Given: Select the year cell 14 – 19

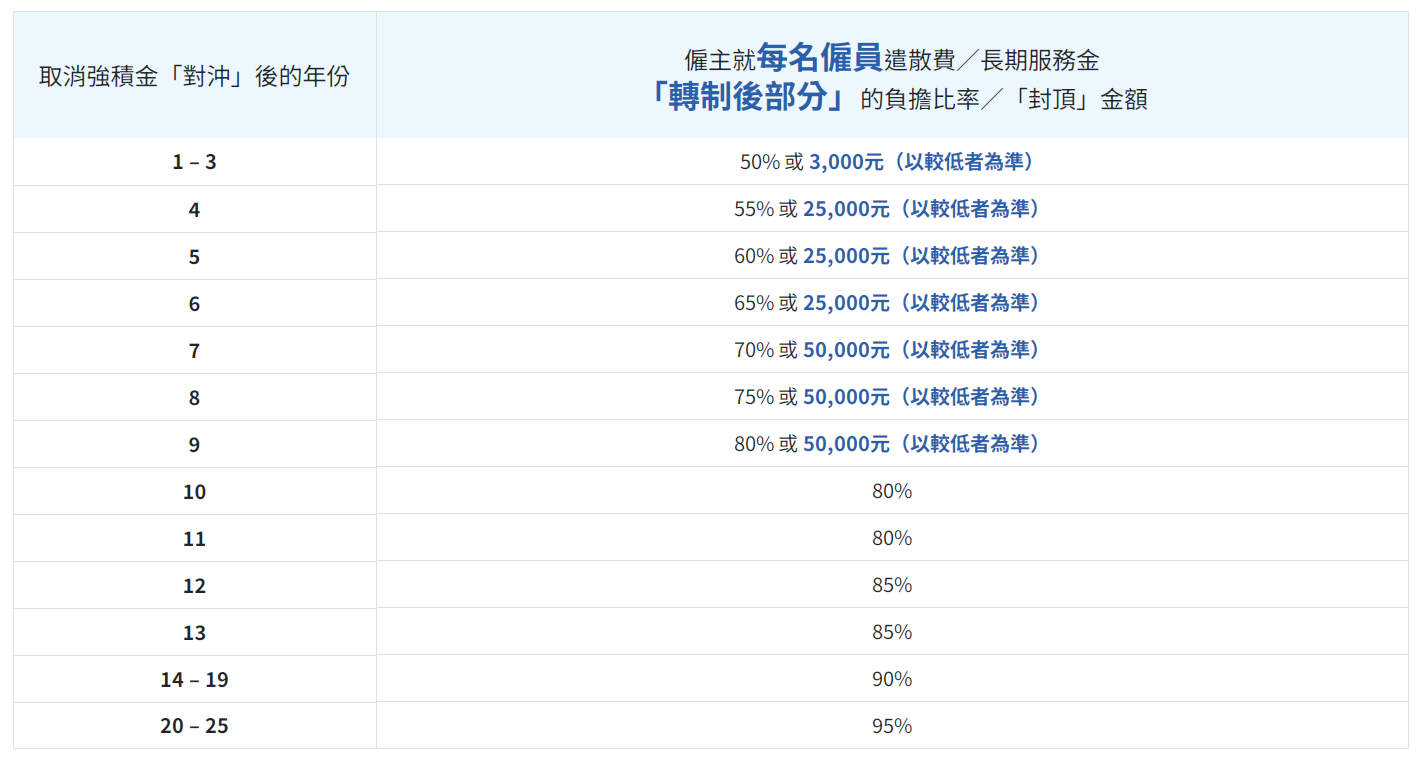Looking at the screenshot, I should point(194,680).
